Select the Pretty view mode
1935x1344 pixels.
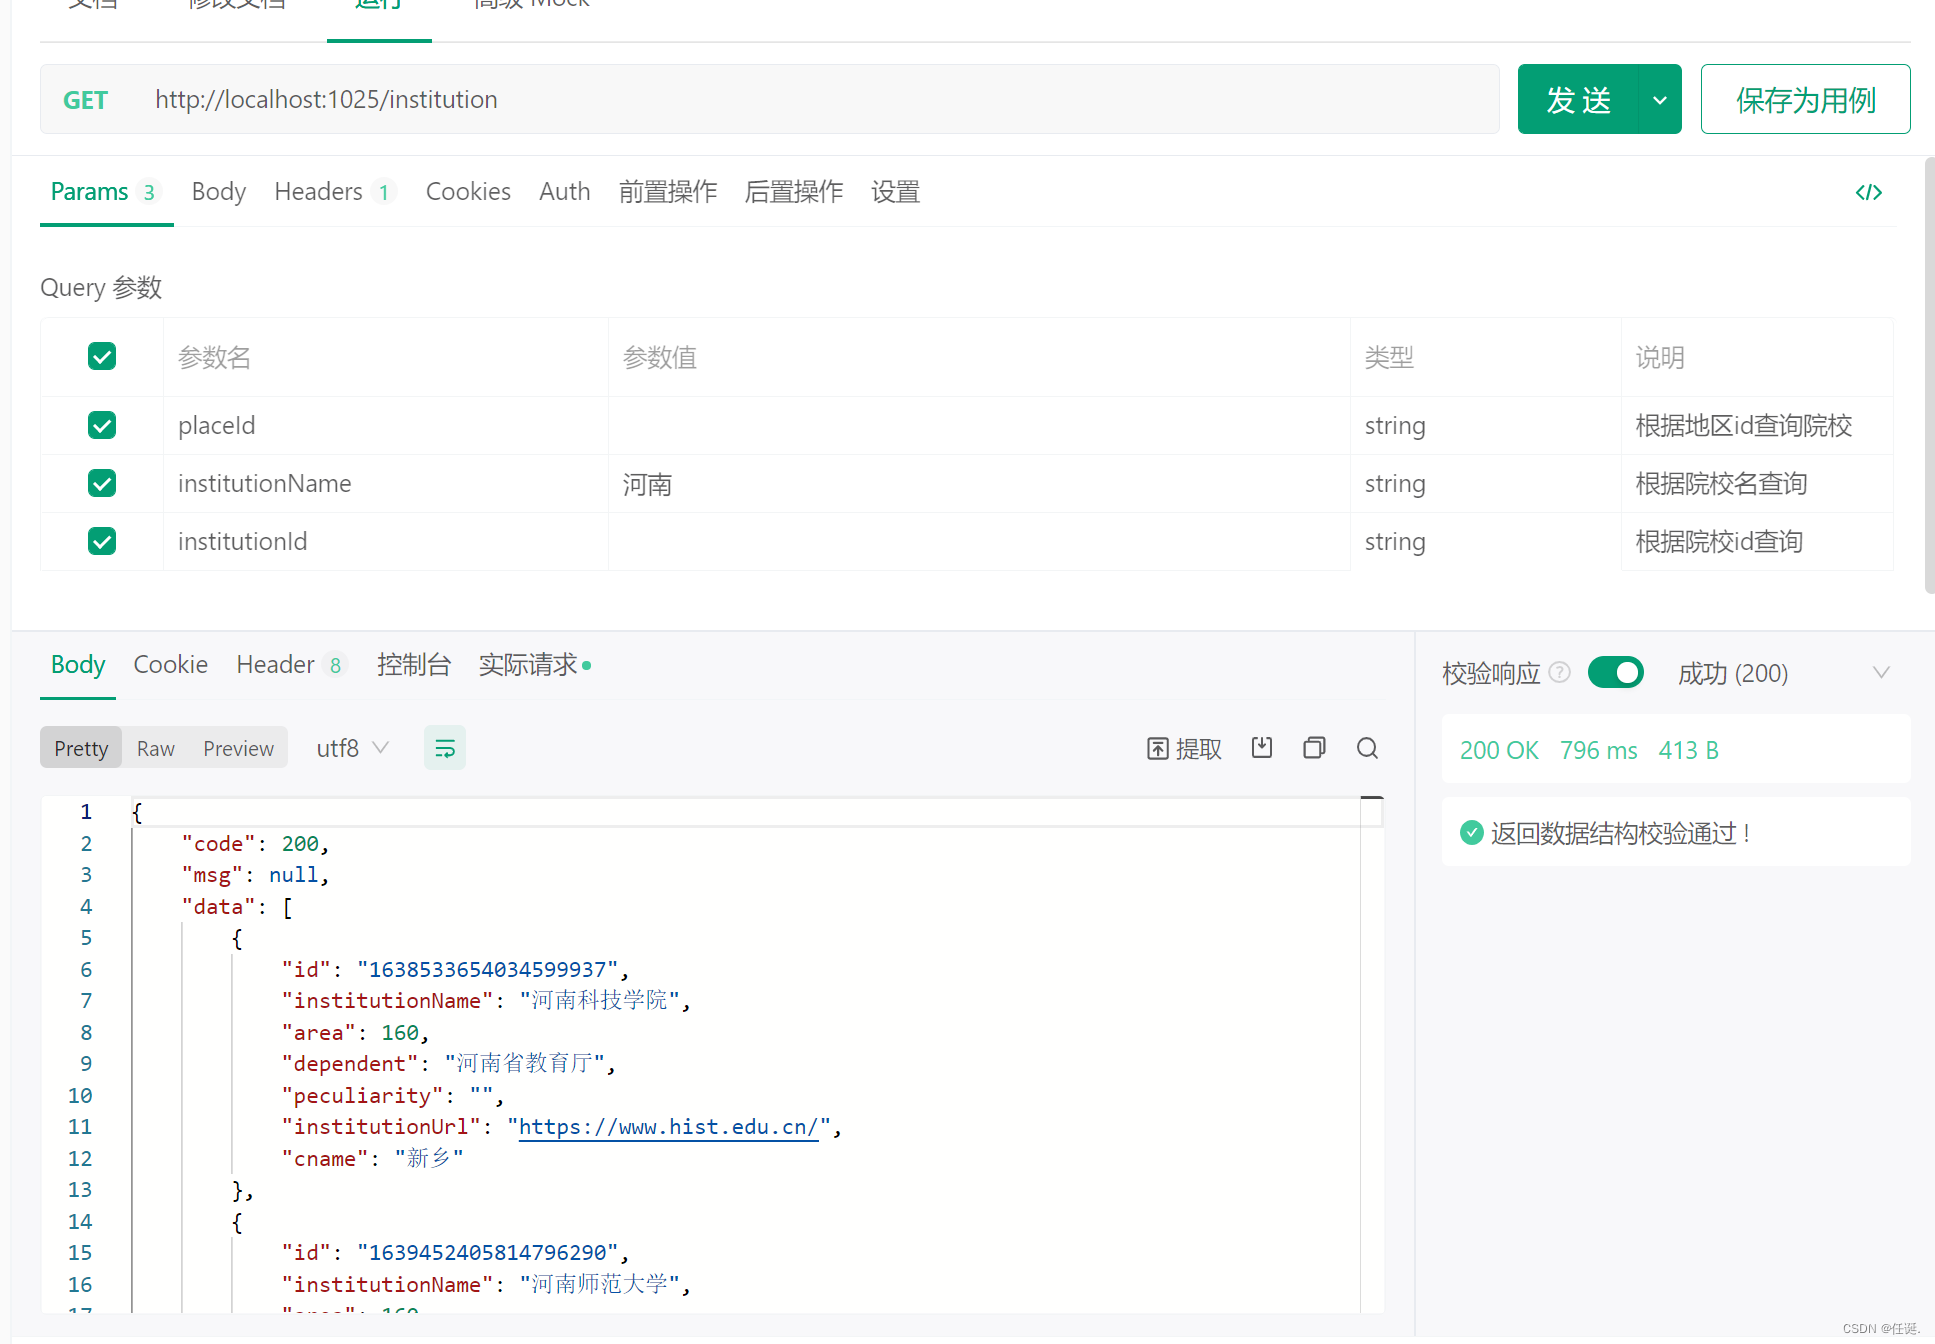tap(81, 748)
